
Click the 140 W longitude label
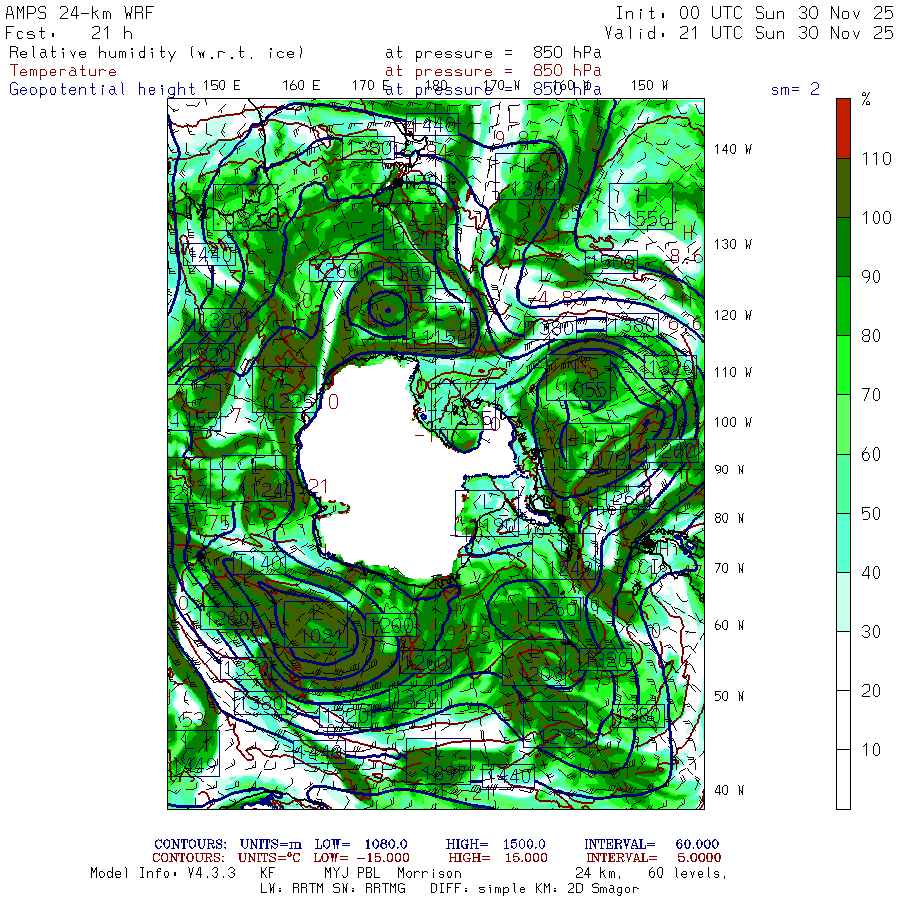coord(732,149)
